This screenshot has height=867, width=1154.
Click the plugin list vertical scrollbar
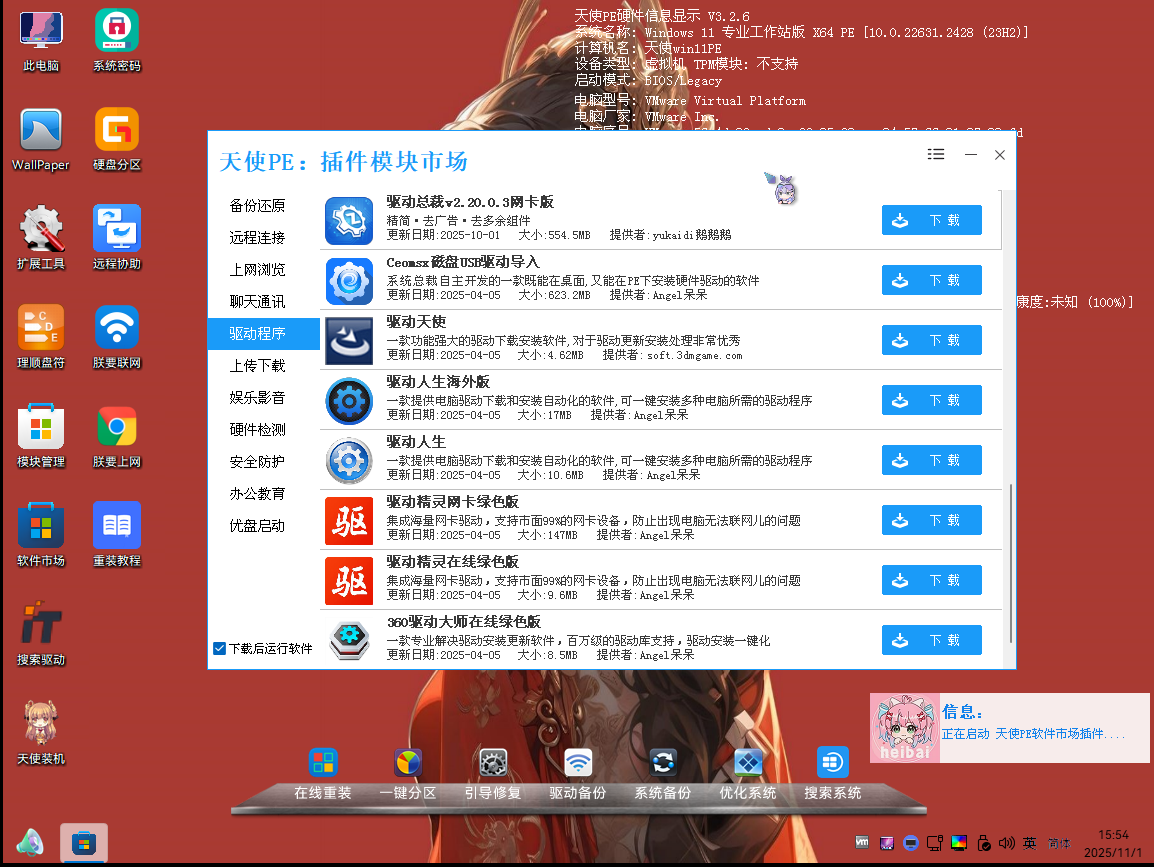click(1011, 560)
